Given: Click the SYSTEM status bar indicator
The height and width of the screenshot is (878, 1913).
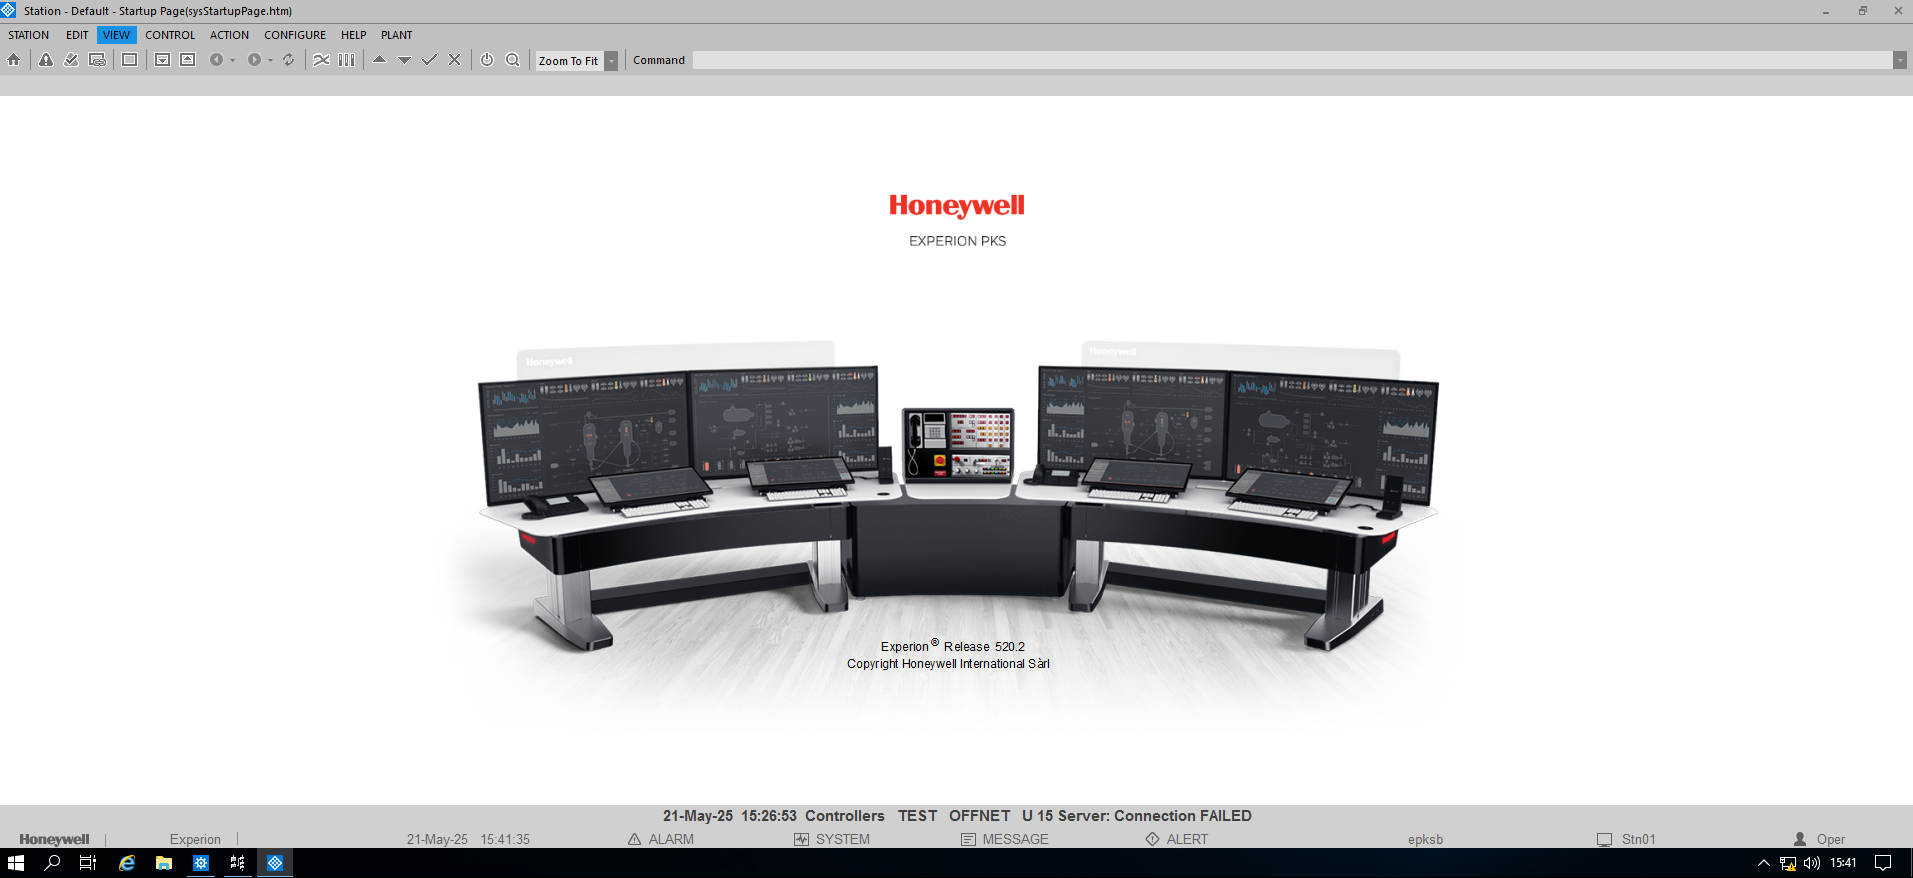Looking at the screenshot, I should pos(832,839).
